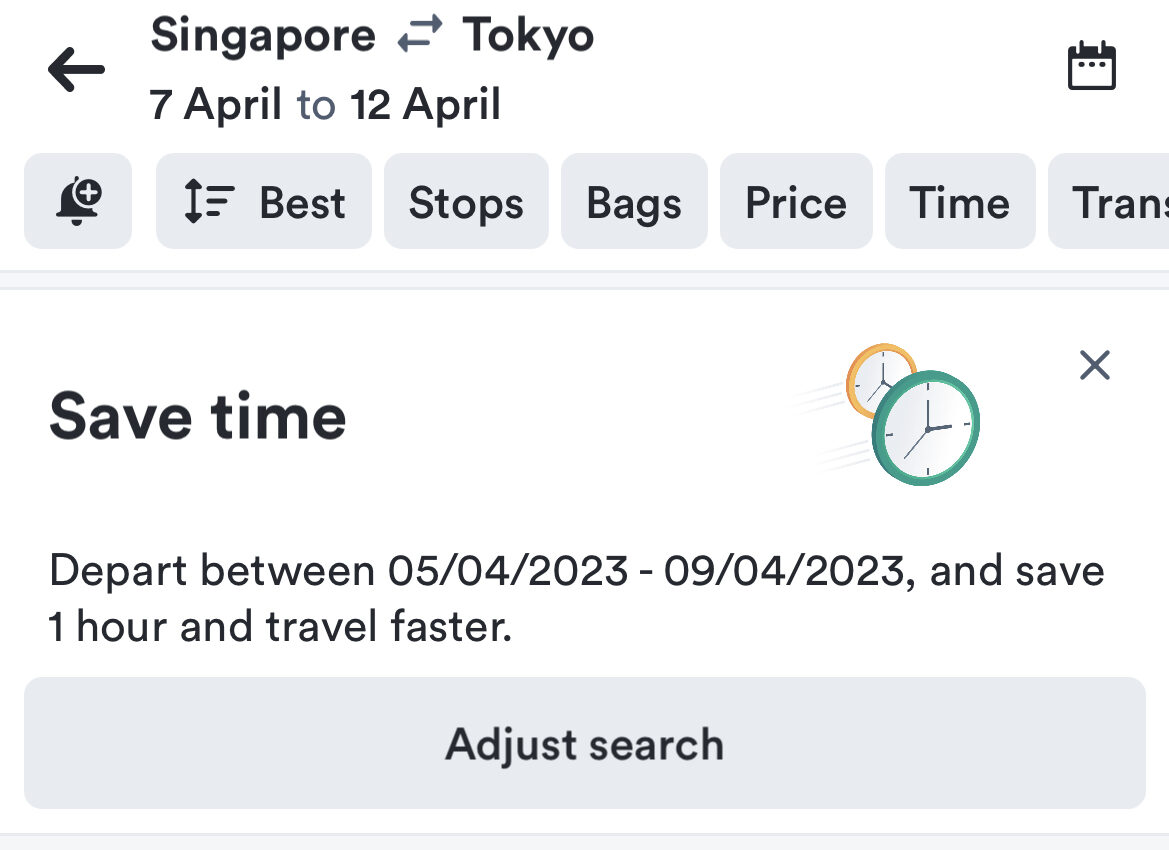Image resolution: width=1169 pixels, height=850 pixels.
Task: Tap the 12 April return date
Action: click(426, 104)
